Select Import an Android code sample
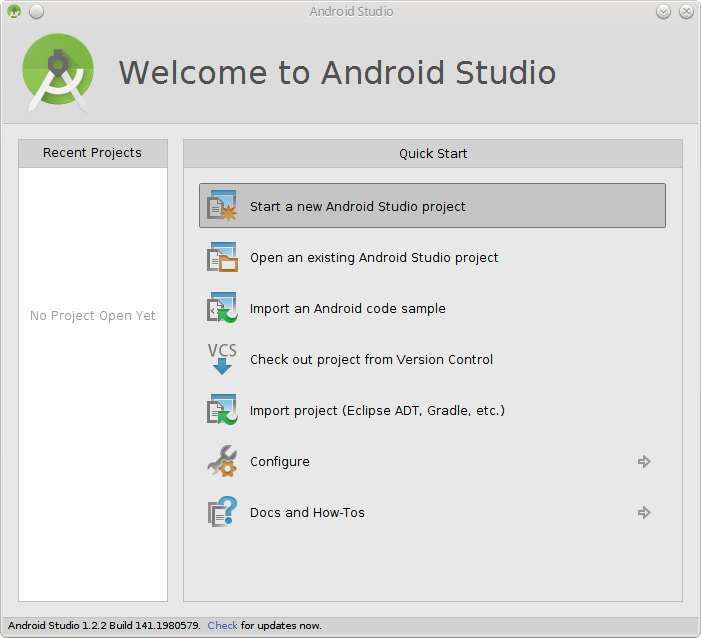The height and width of the screenshot is (638, 701). 347,308
